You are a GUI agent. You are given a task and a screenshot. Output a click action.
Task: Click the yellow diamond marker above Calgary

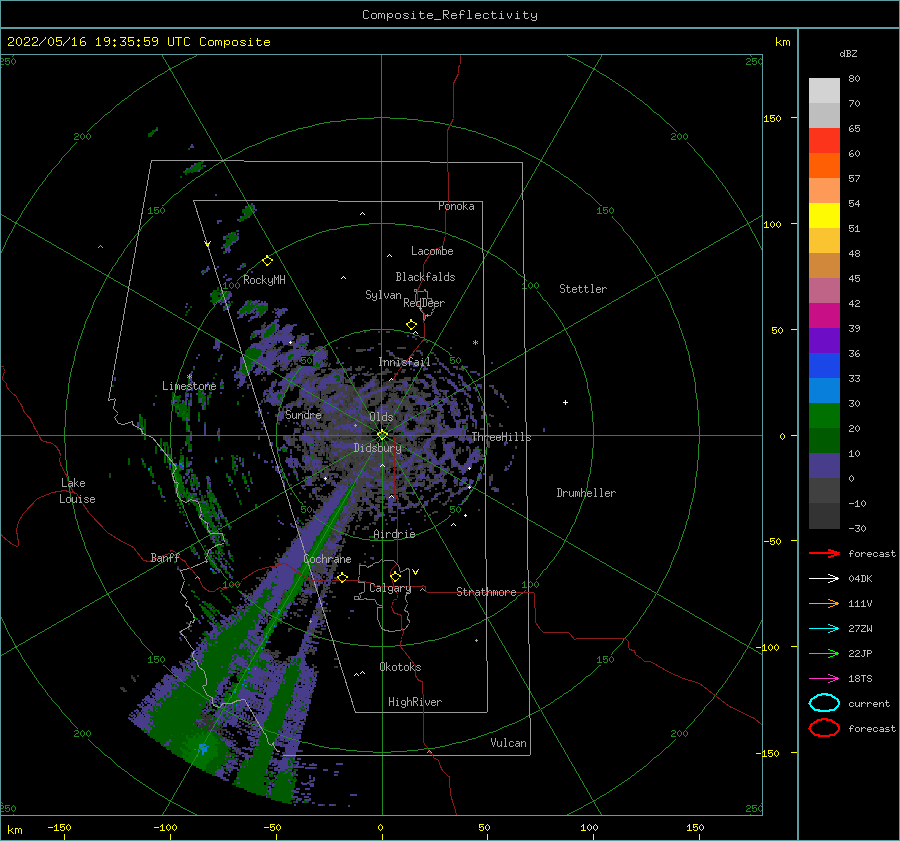(395, 576)
